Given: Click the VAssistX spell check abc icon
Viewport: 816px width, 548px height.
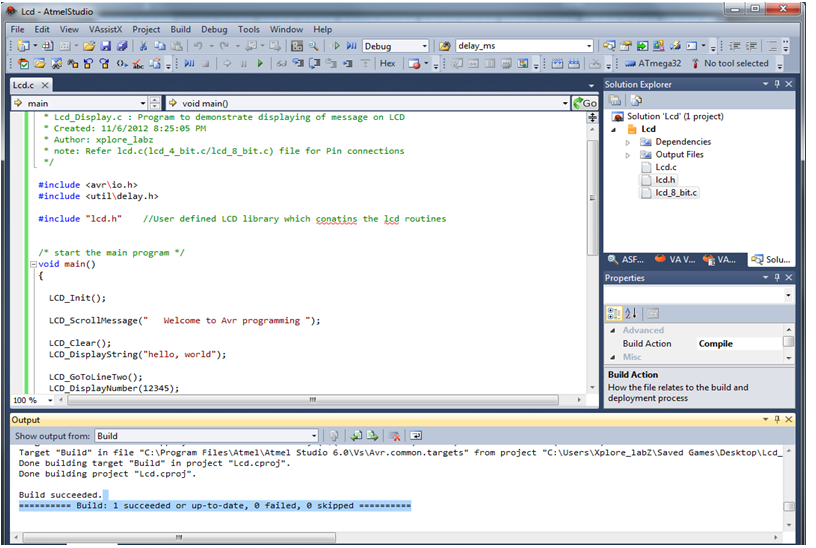Looking at the screenshot, I should 138,63.
